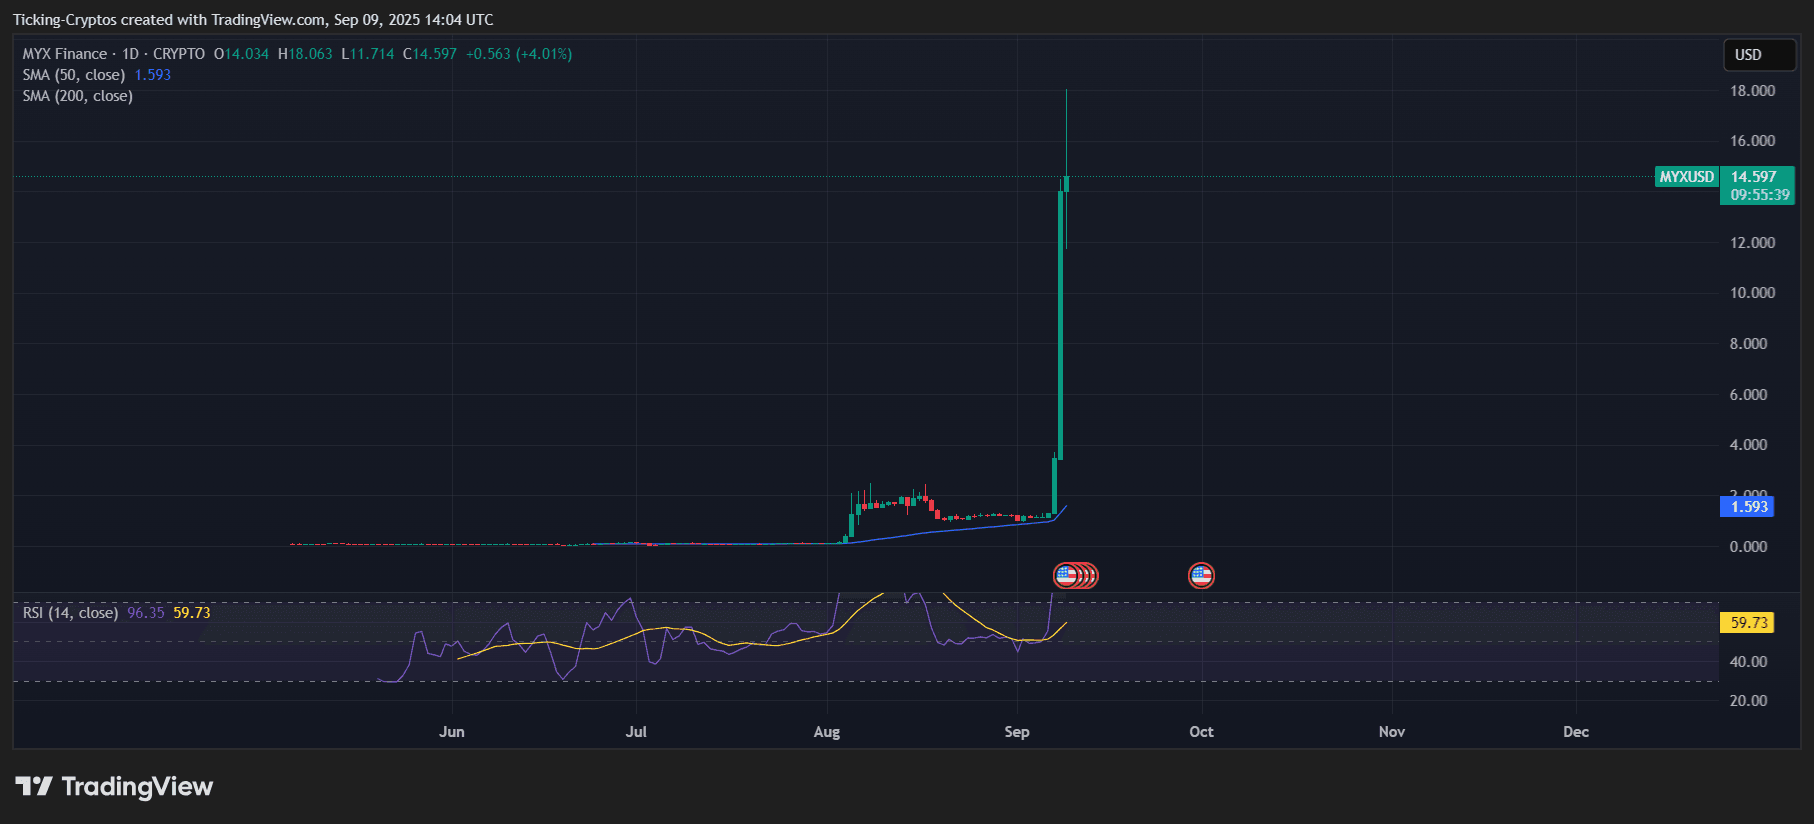The image size is (1814, 824).
Task: Click the 1.593 value beside SMA 50 legend
Action: tap(153, 75)
